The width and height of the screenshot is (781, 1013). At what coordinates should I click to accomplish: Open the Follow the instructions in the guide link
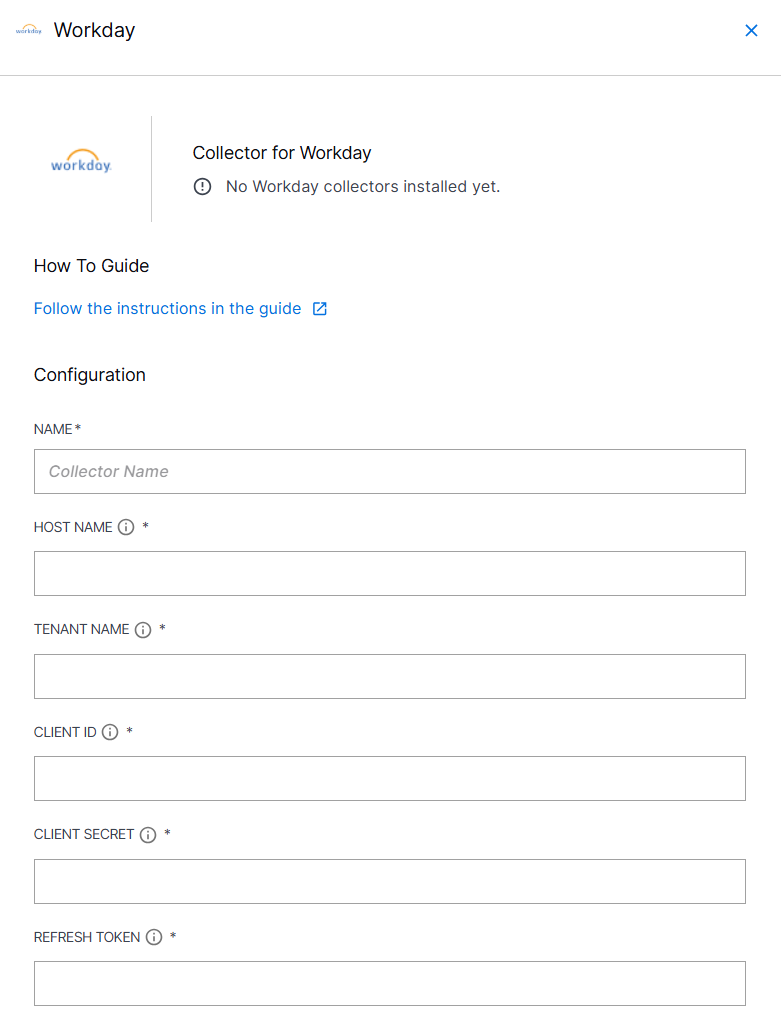click(167, 309)
